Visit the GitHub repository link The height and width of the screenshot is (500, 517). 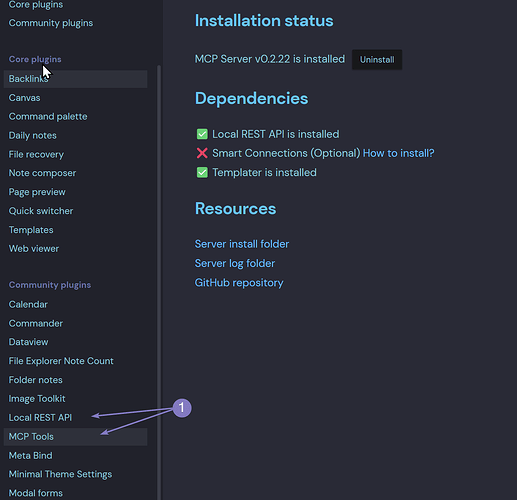(x=239, y=283)
